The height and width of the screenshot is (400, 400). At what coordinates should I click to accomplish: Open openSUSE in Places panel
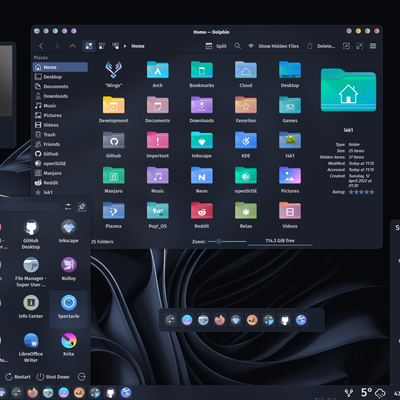[x=60, y=164]
